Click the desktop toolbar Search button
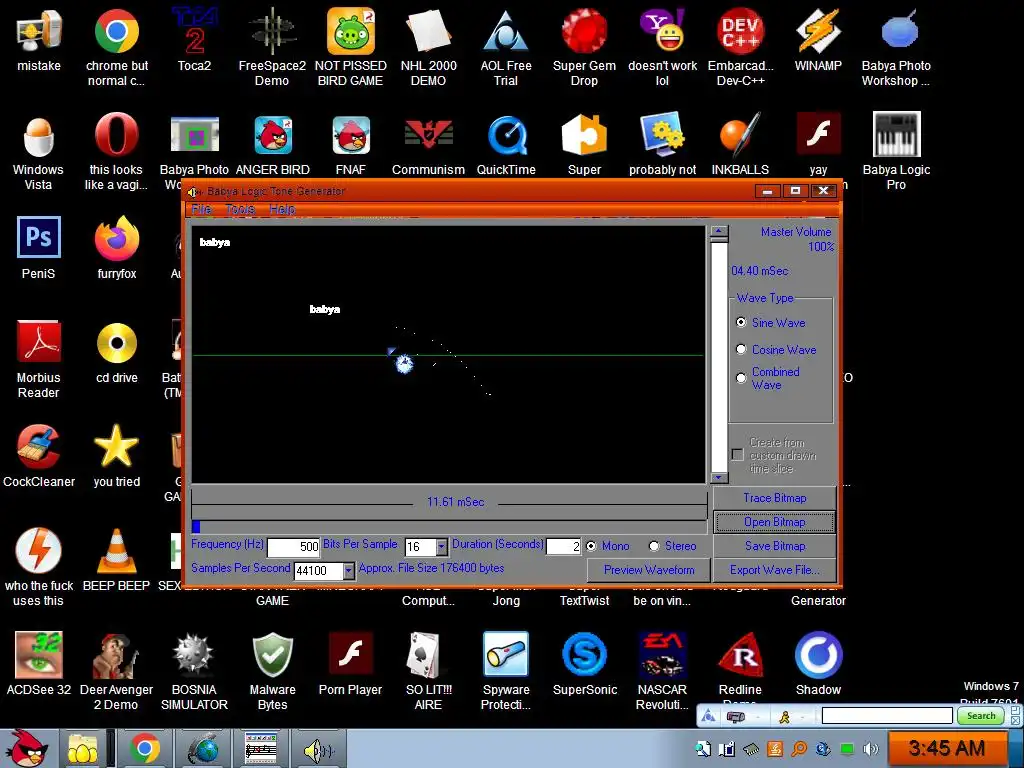 click(981, 716)
